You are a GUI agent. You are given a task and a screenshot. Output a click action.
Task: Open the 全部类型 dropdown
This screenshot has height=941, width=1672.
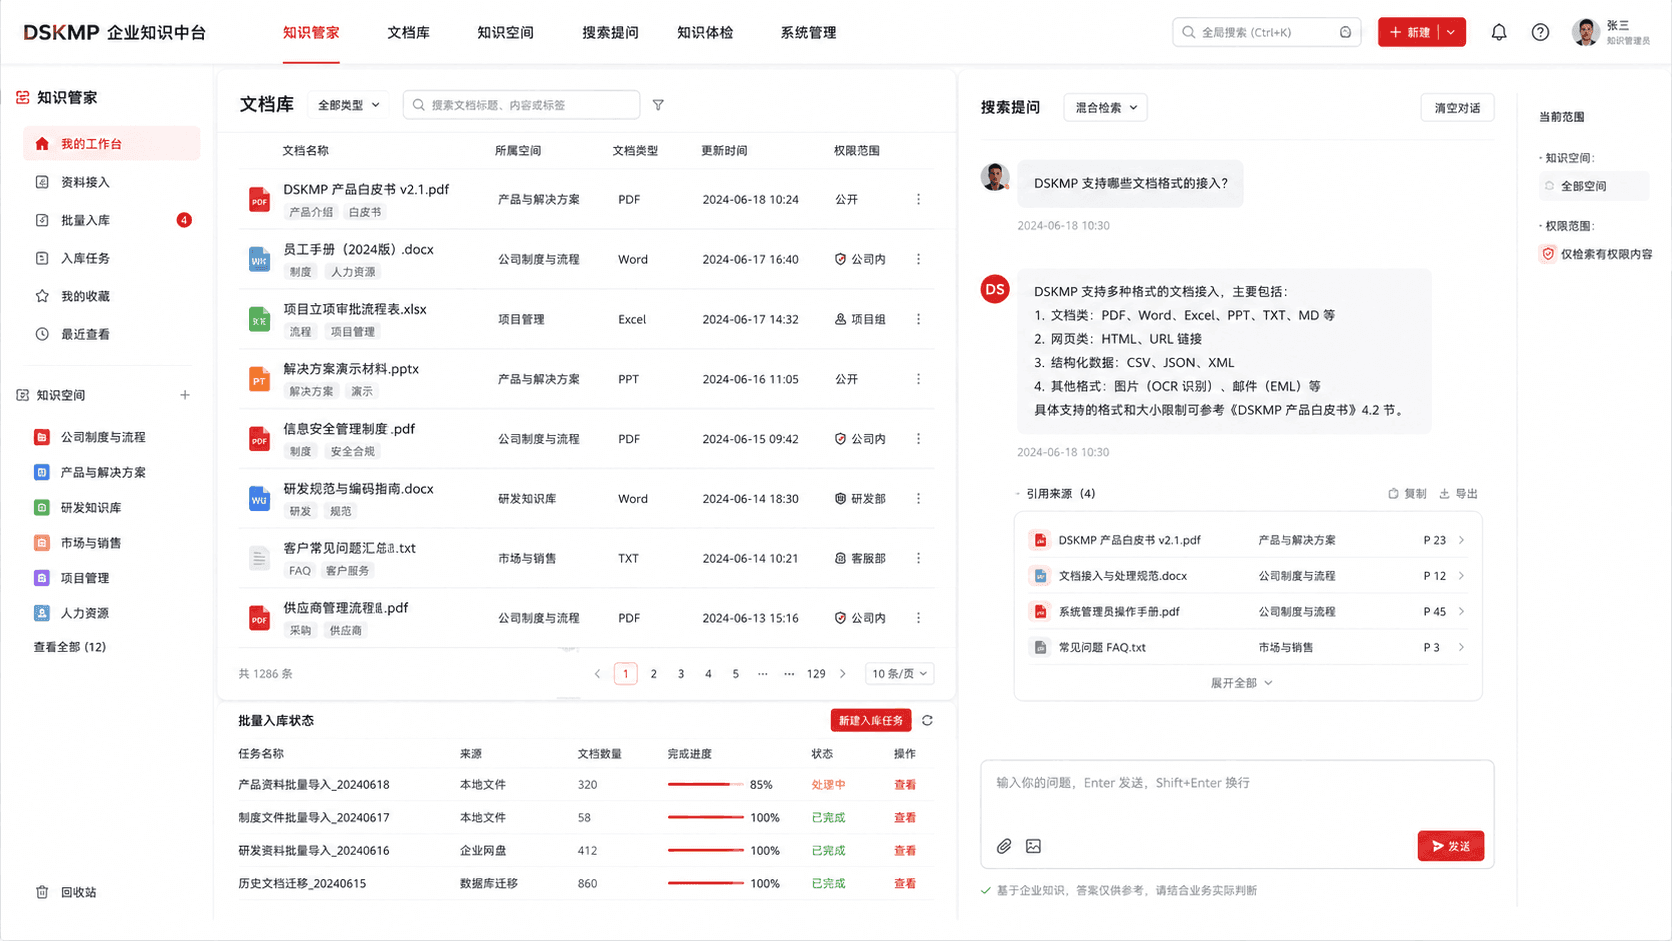coord(348,105)
